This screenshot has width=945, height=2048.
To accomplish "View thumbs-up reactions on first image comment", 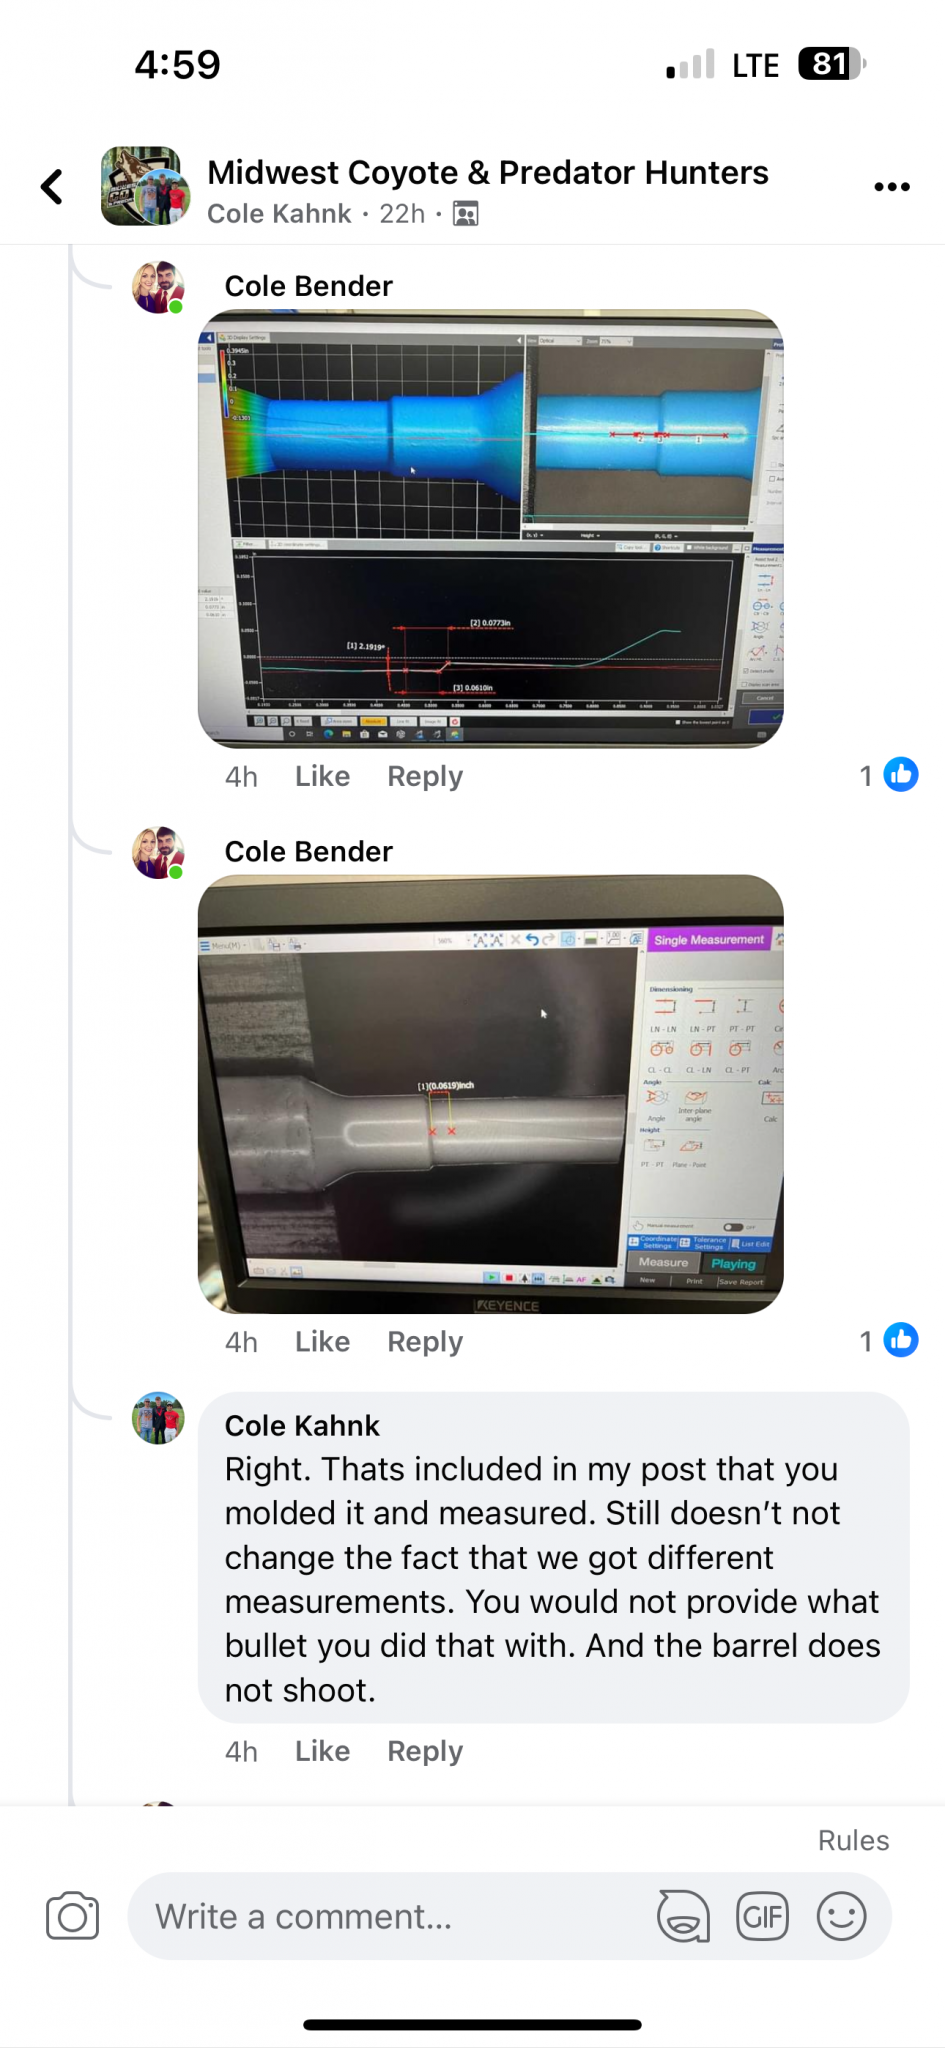I will point(889,775).
